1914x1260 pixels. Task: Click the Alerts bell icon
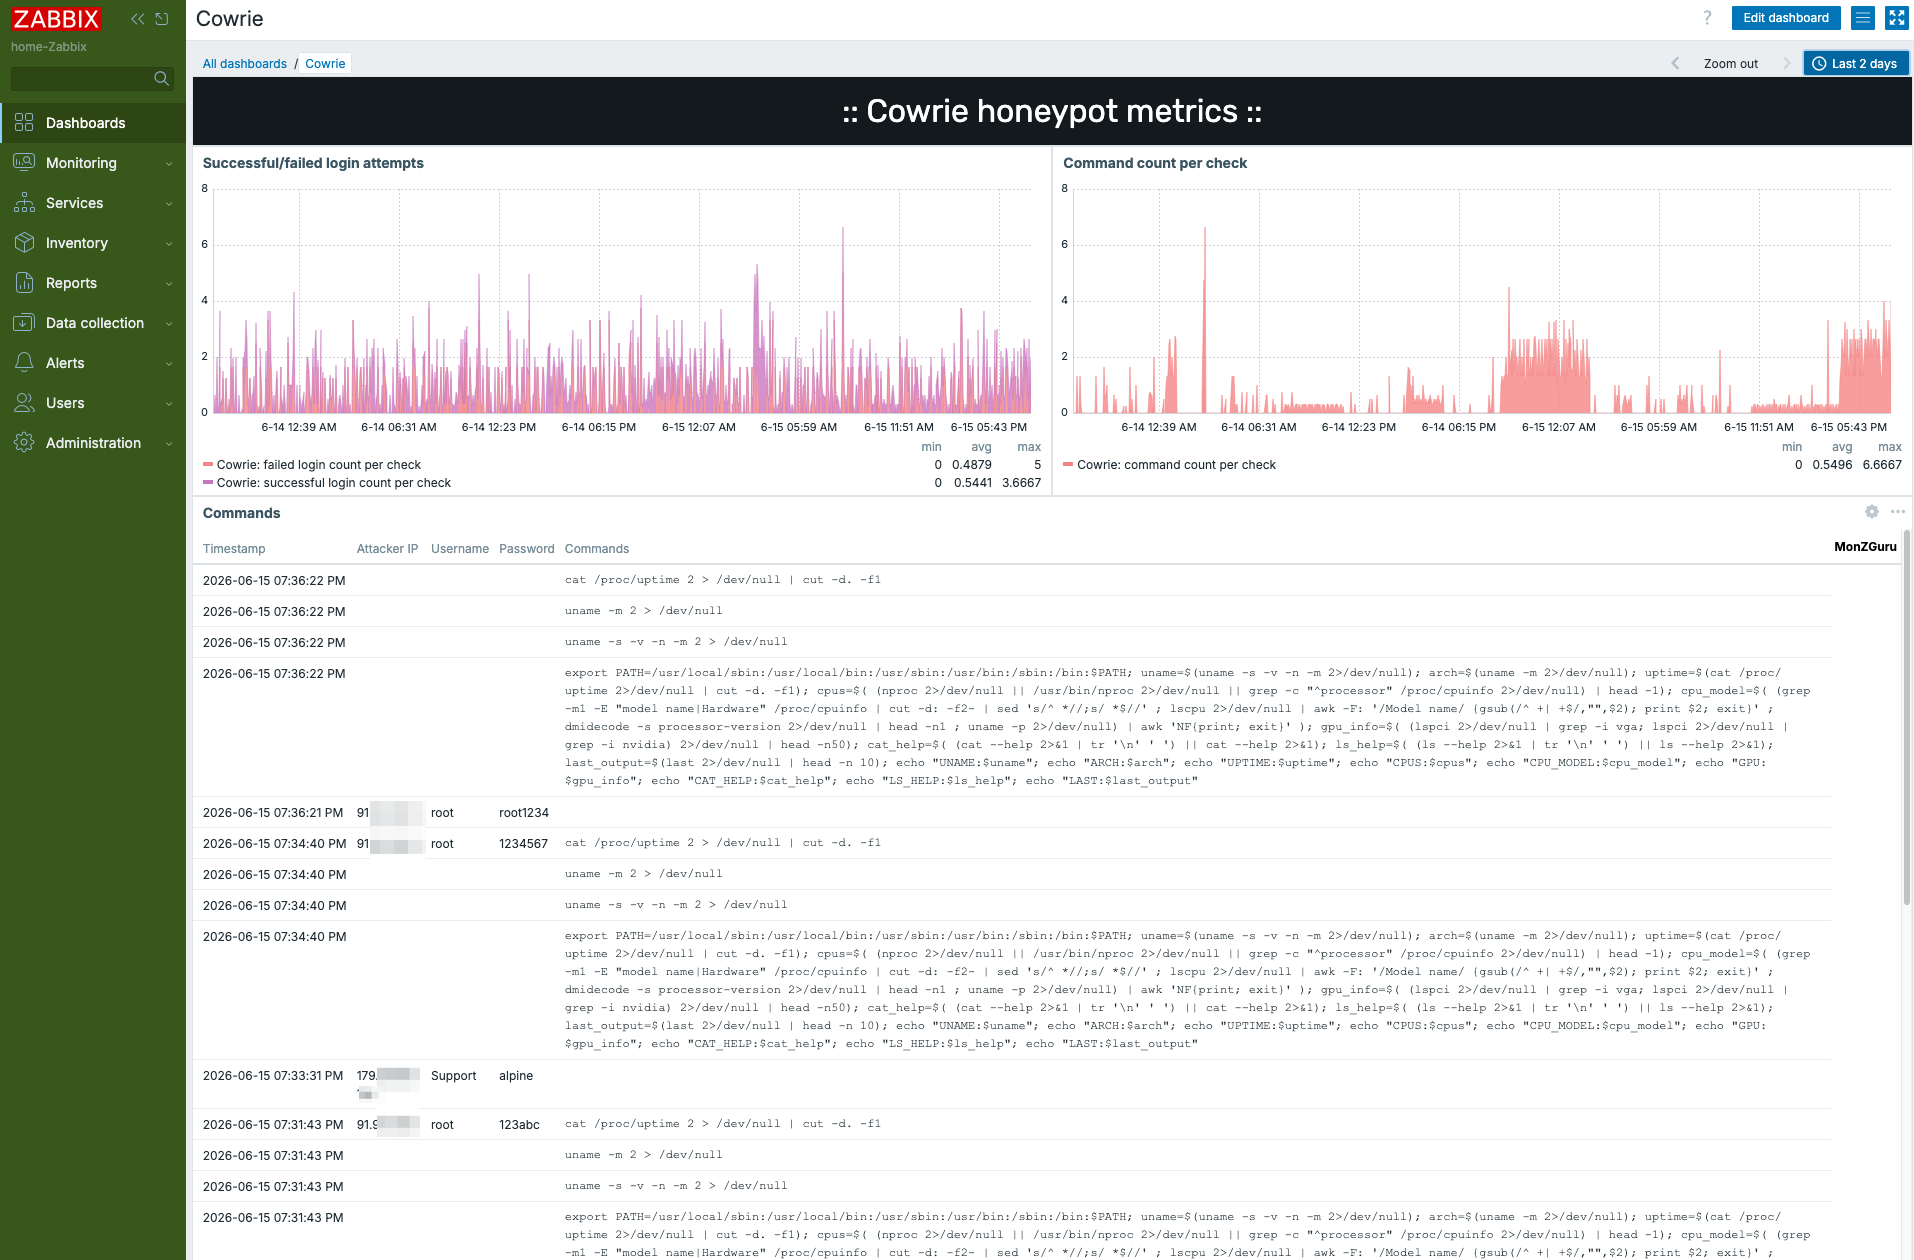24,362
